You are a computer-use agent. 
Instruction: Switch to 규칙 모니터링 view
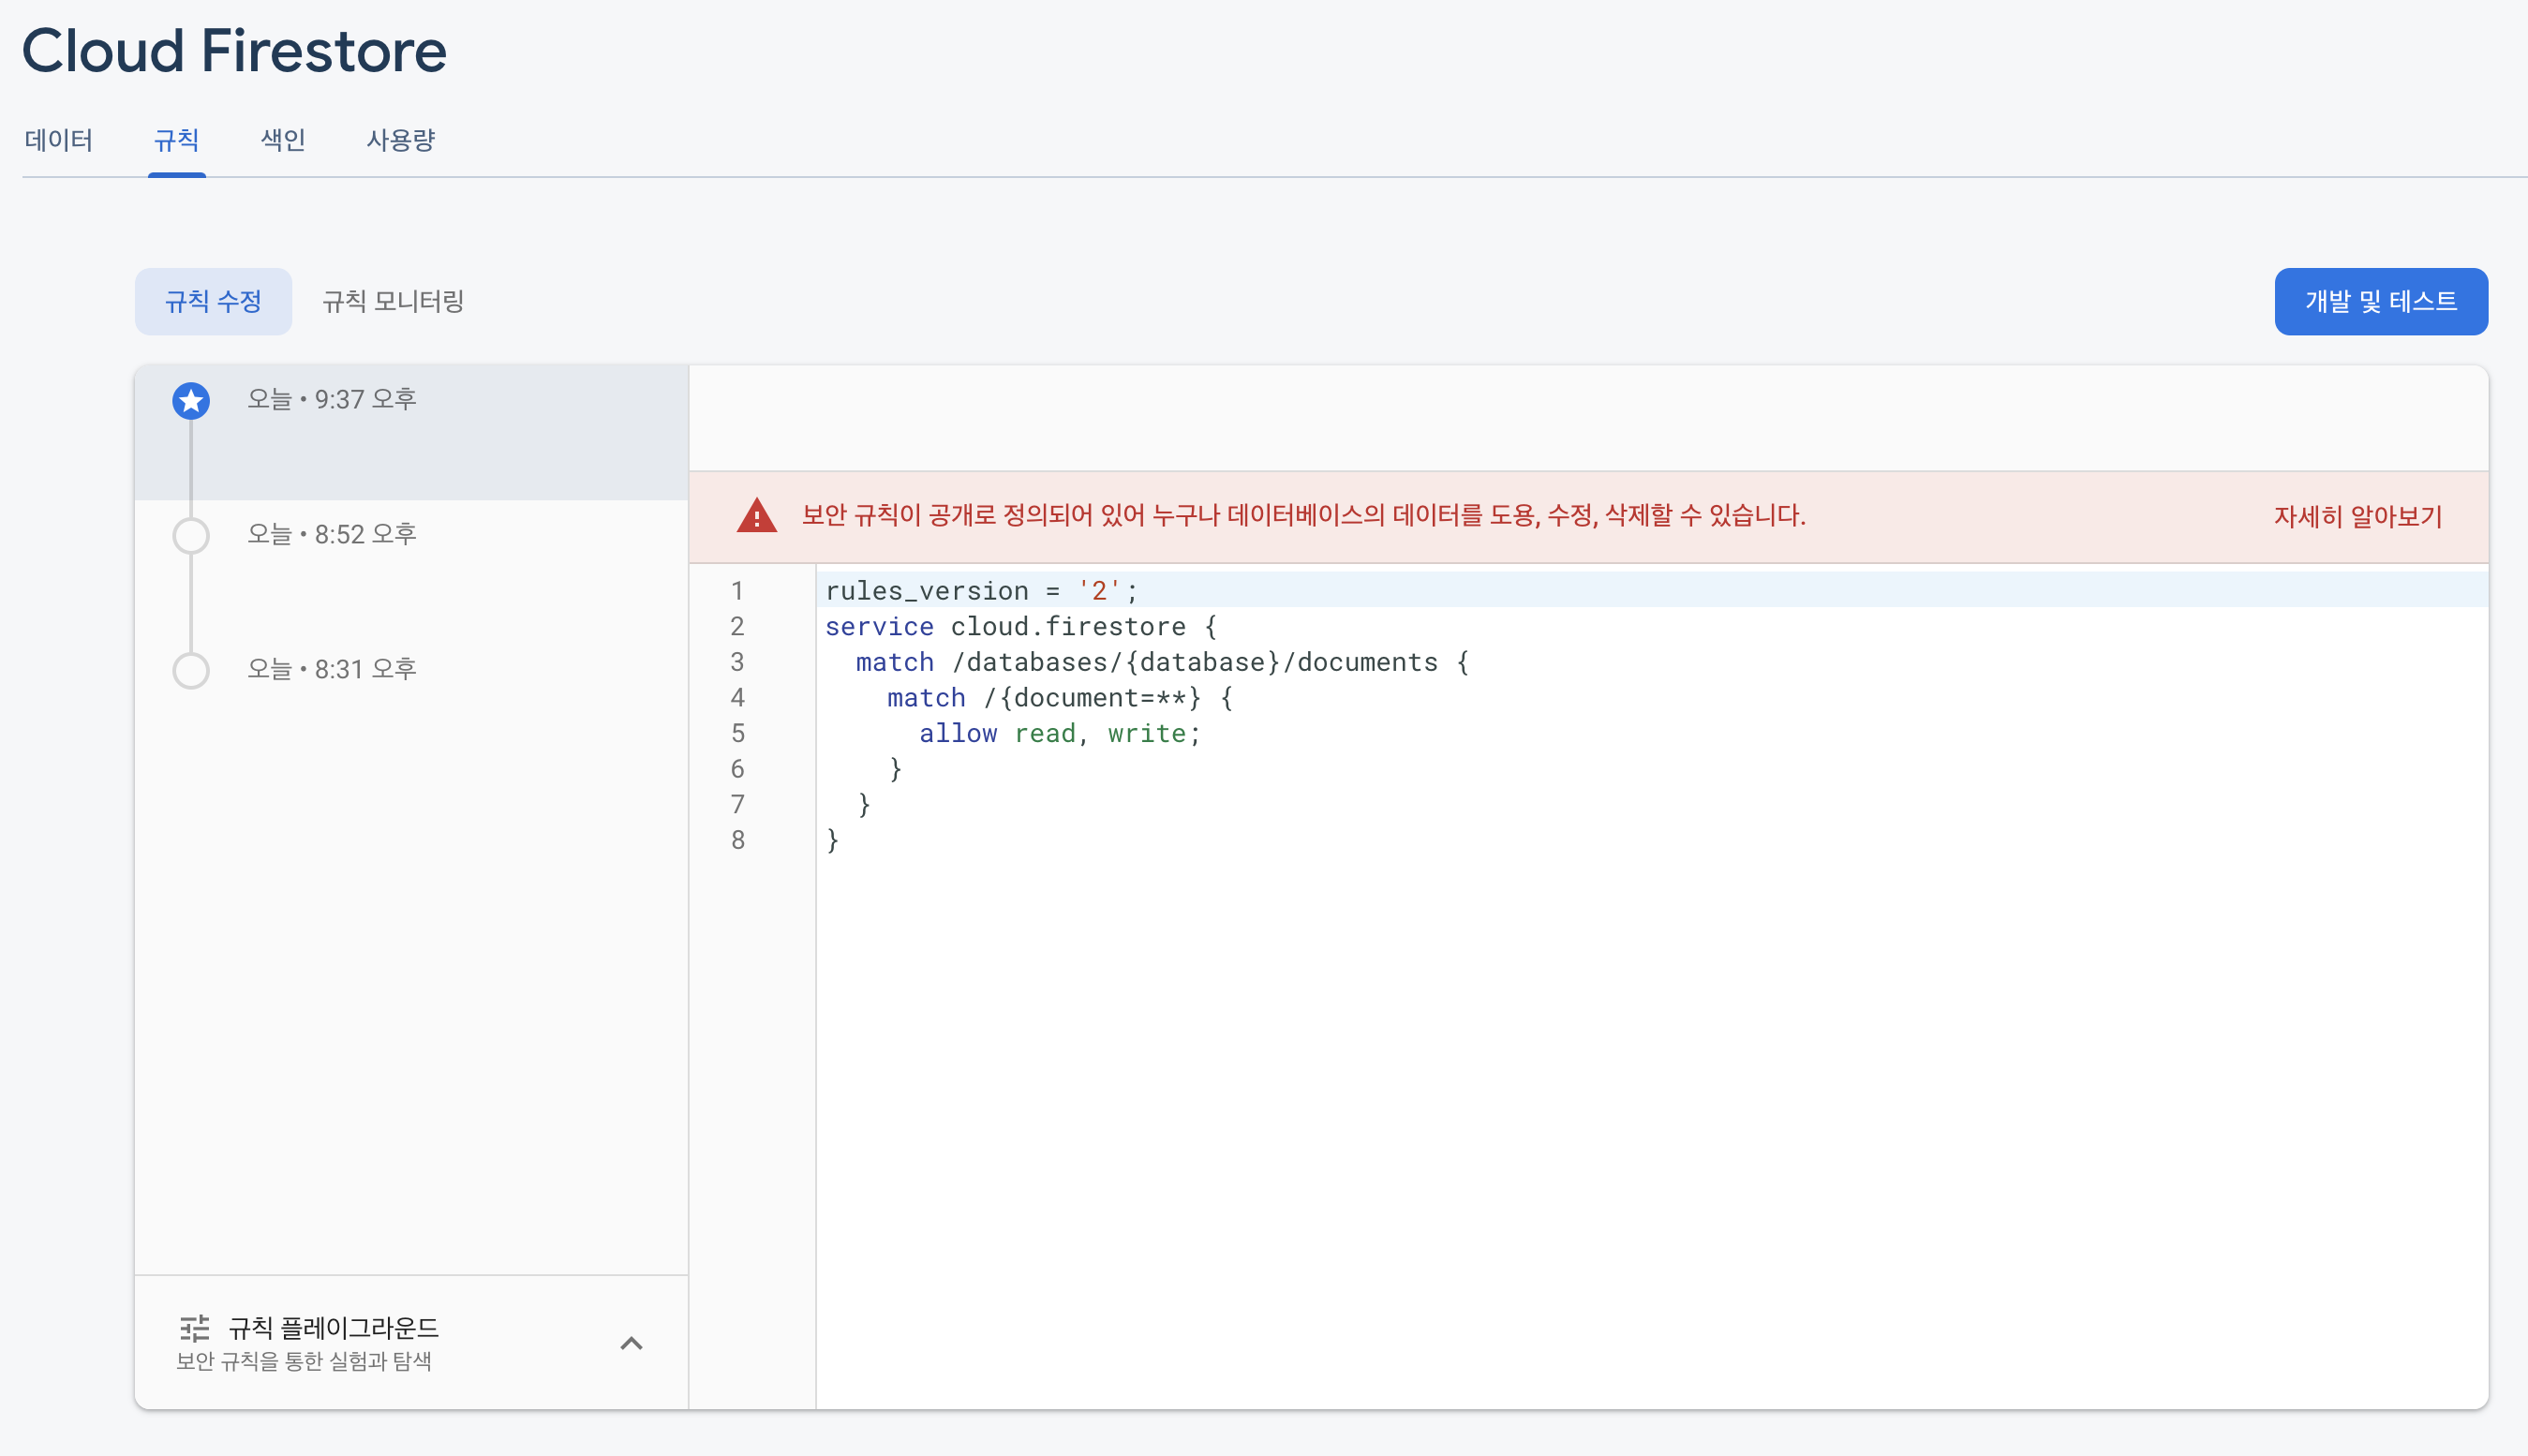pyautogui.click(x=393, y=301)
